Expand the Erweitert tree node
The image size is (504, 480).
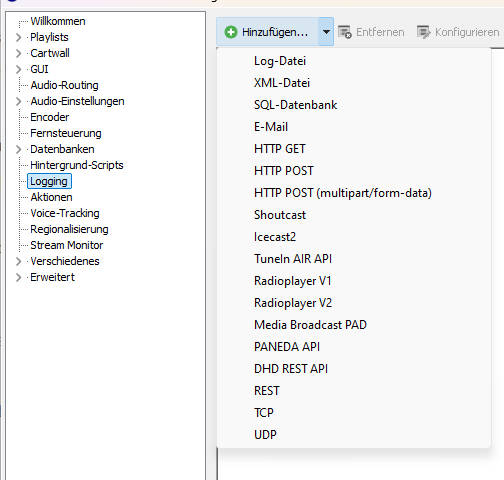coord(19,277)
